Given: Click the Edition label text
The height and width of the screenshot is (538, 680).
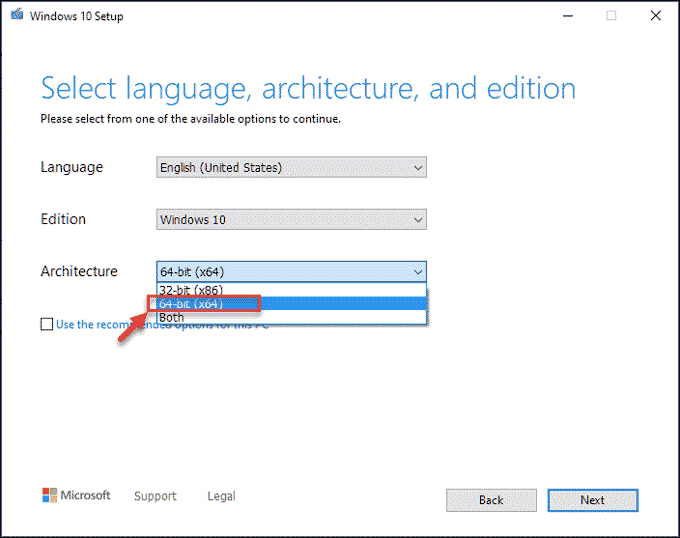Looking at the screenshot, I should pos(63,219).
